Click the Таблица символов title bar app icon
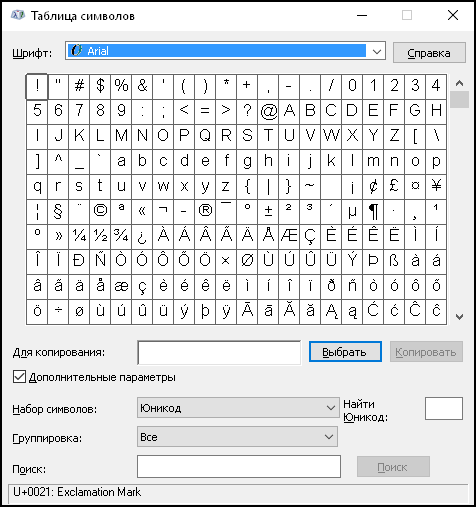The height and width of the screenshot is (507, 476). [x=18, y=15]
